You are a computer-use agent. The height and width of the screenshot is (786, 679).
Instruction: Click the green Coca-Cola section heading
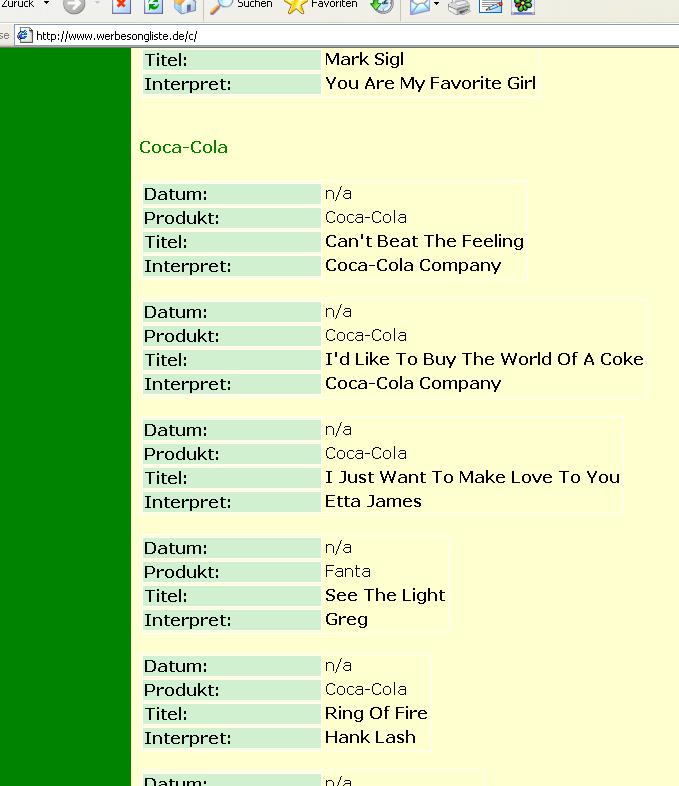tap(183, 147)
